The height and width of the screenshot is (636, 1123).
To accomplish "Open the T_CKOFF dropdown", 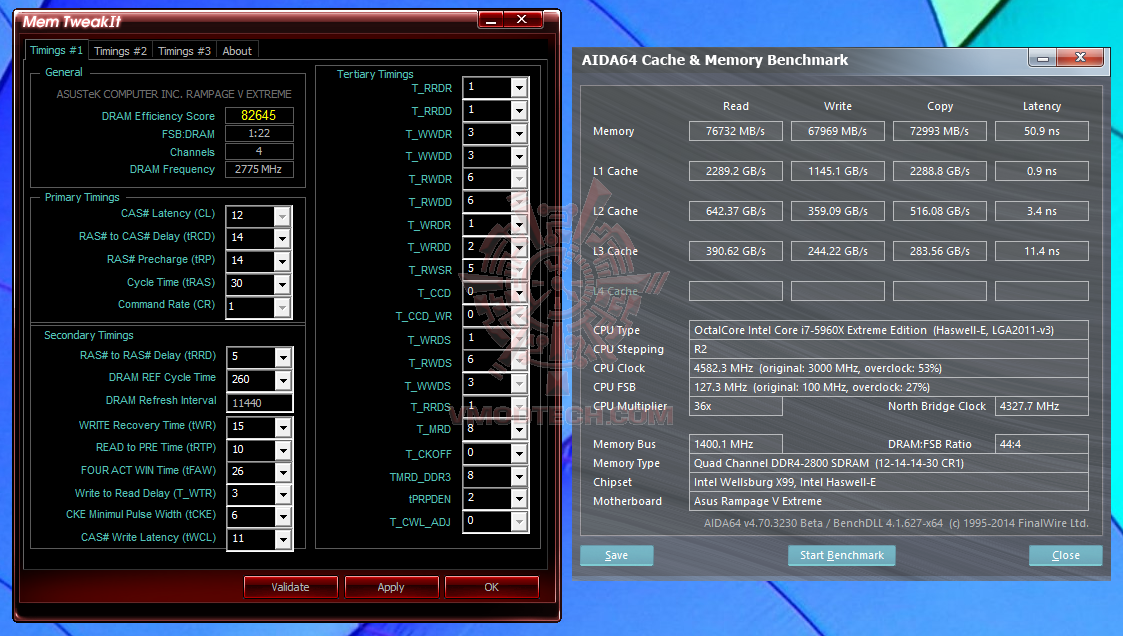I will tap(519, 453).
